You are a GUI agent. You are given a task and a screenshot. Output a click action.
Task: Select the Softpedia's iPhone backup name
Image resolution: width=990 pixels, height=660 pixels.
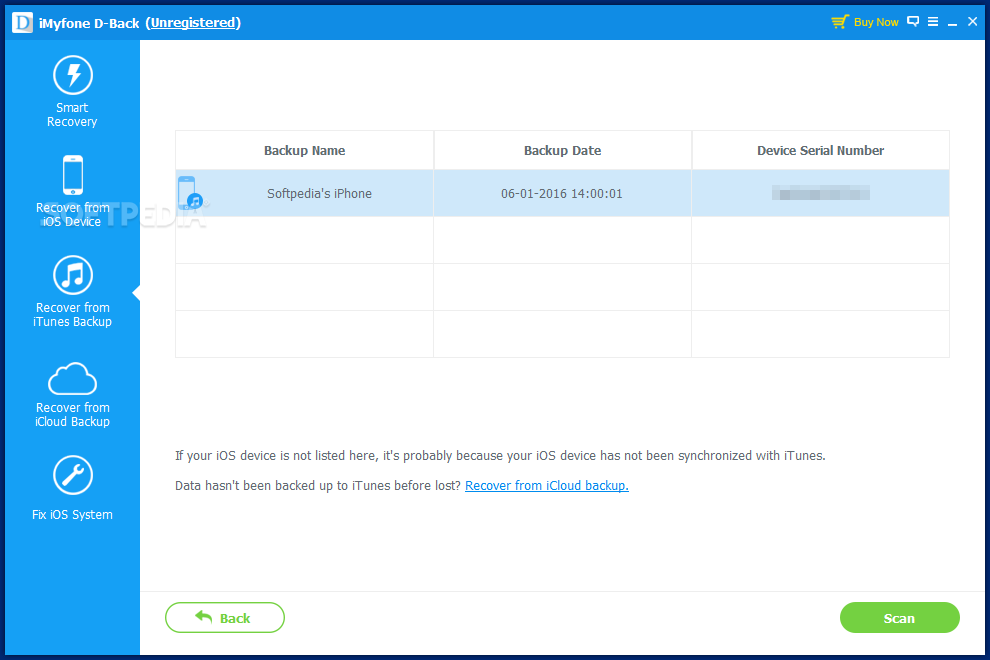[x=319, y=194]
